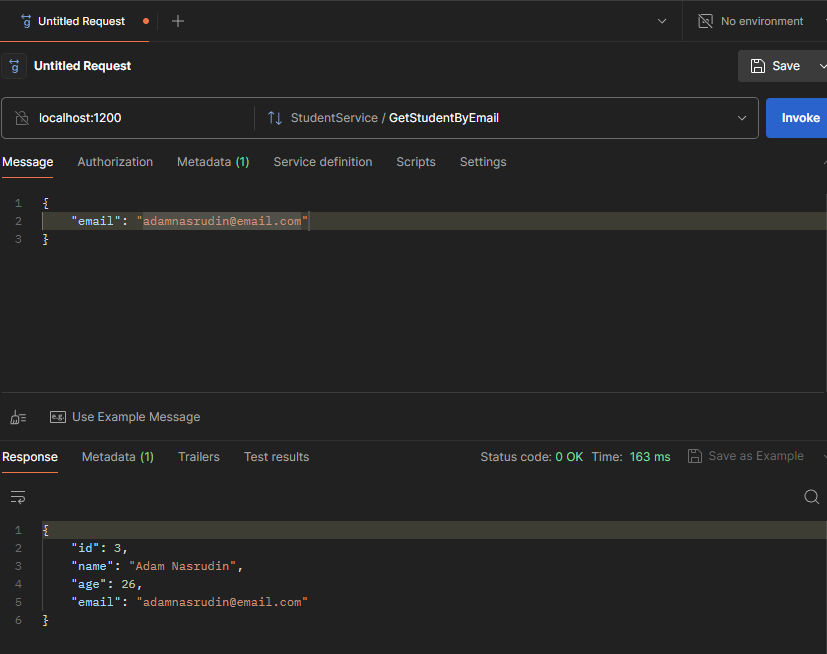Click the email value in message editor
The height and width of the screenshot is (654, 827).
(222, 221)
